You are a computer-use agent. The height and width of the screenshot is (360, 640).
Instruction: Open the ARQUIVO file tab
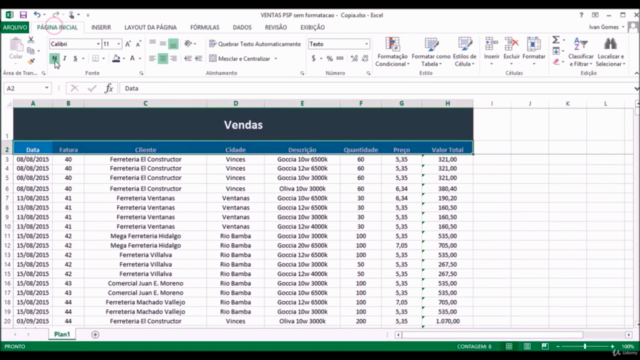pos(15,27)
